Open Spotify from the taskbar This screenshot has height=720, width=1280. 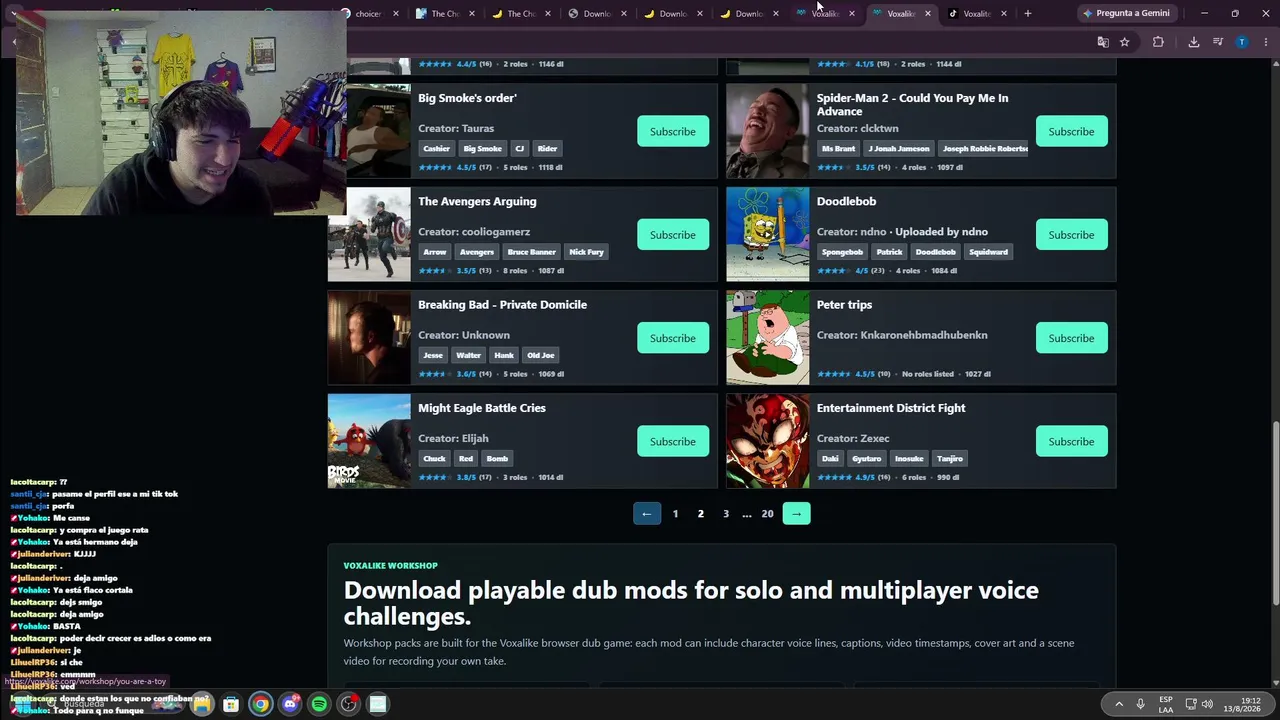(319, 704)
